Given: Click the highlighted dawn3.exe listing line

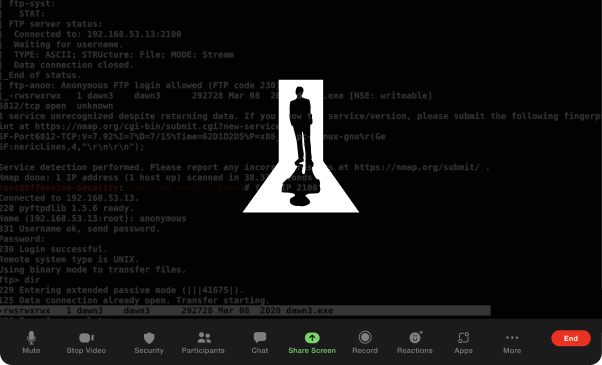Looking at the screenshot, I should 245,310.
